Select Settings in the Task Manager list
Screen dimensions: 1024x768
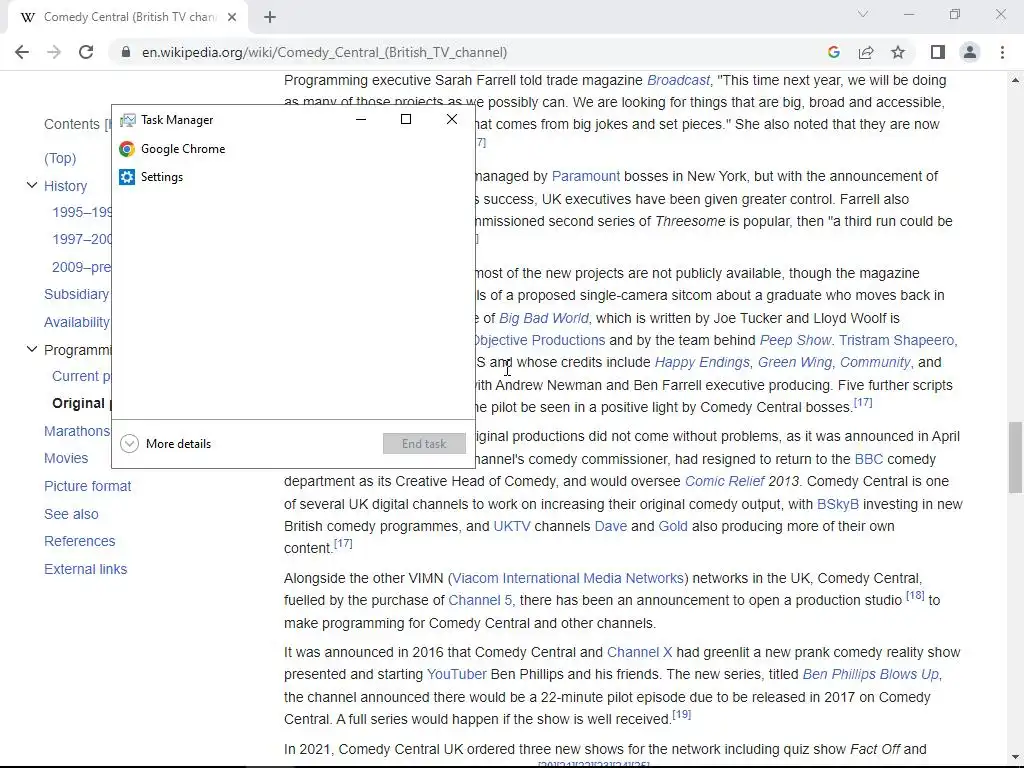pos(293,177)
